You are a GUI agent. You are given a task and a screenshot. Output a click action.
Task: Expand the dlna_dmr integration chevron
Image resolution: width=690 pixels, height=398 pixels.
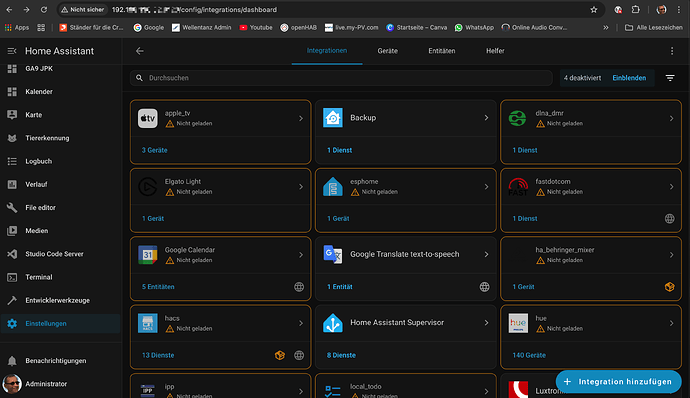pos(672,118)
